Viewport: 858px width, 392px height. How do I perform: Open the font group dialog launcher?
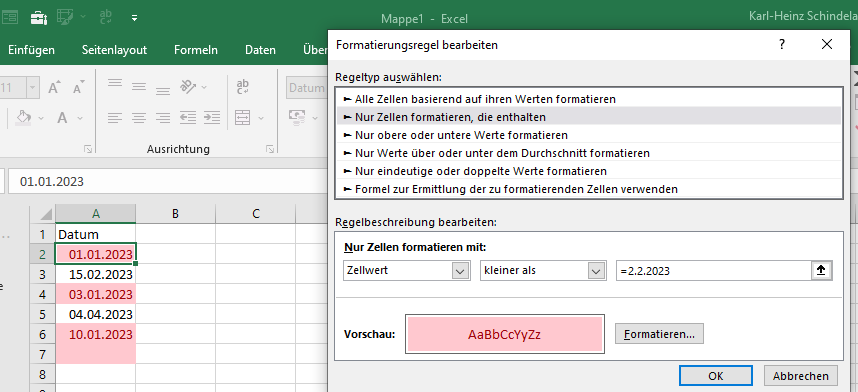87,149
